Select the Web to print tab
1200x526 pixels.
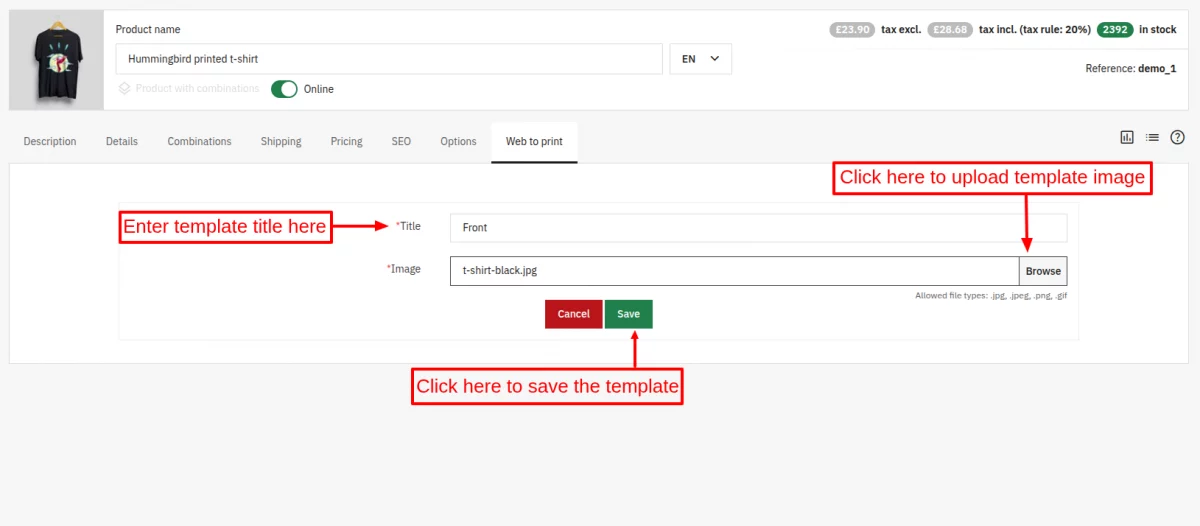[534, 141]
